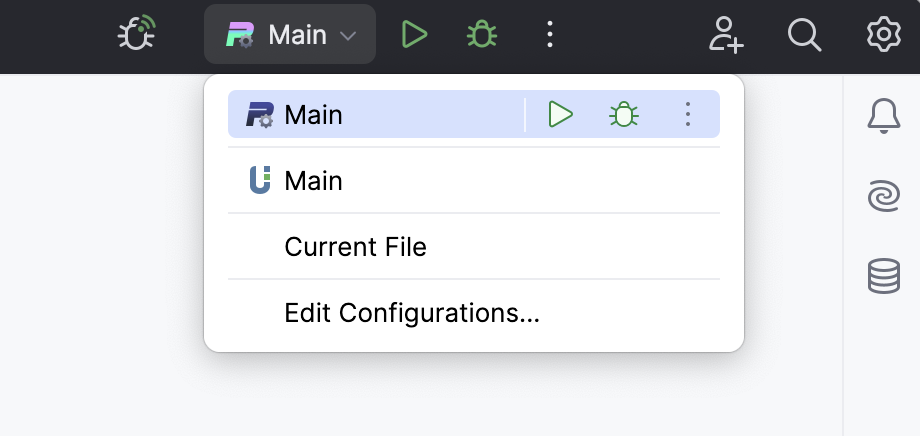Show more options for highlighted Main entry
The height and width of the screenshot is (436, 920).
pyautogui.click(x=687, y=115)
